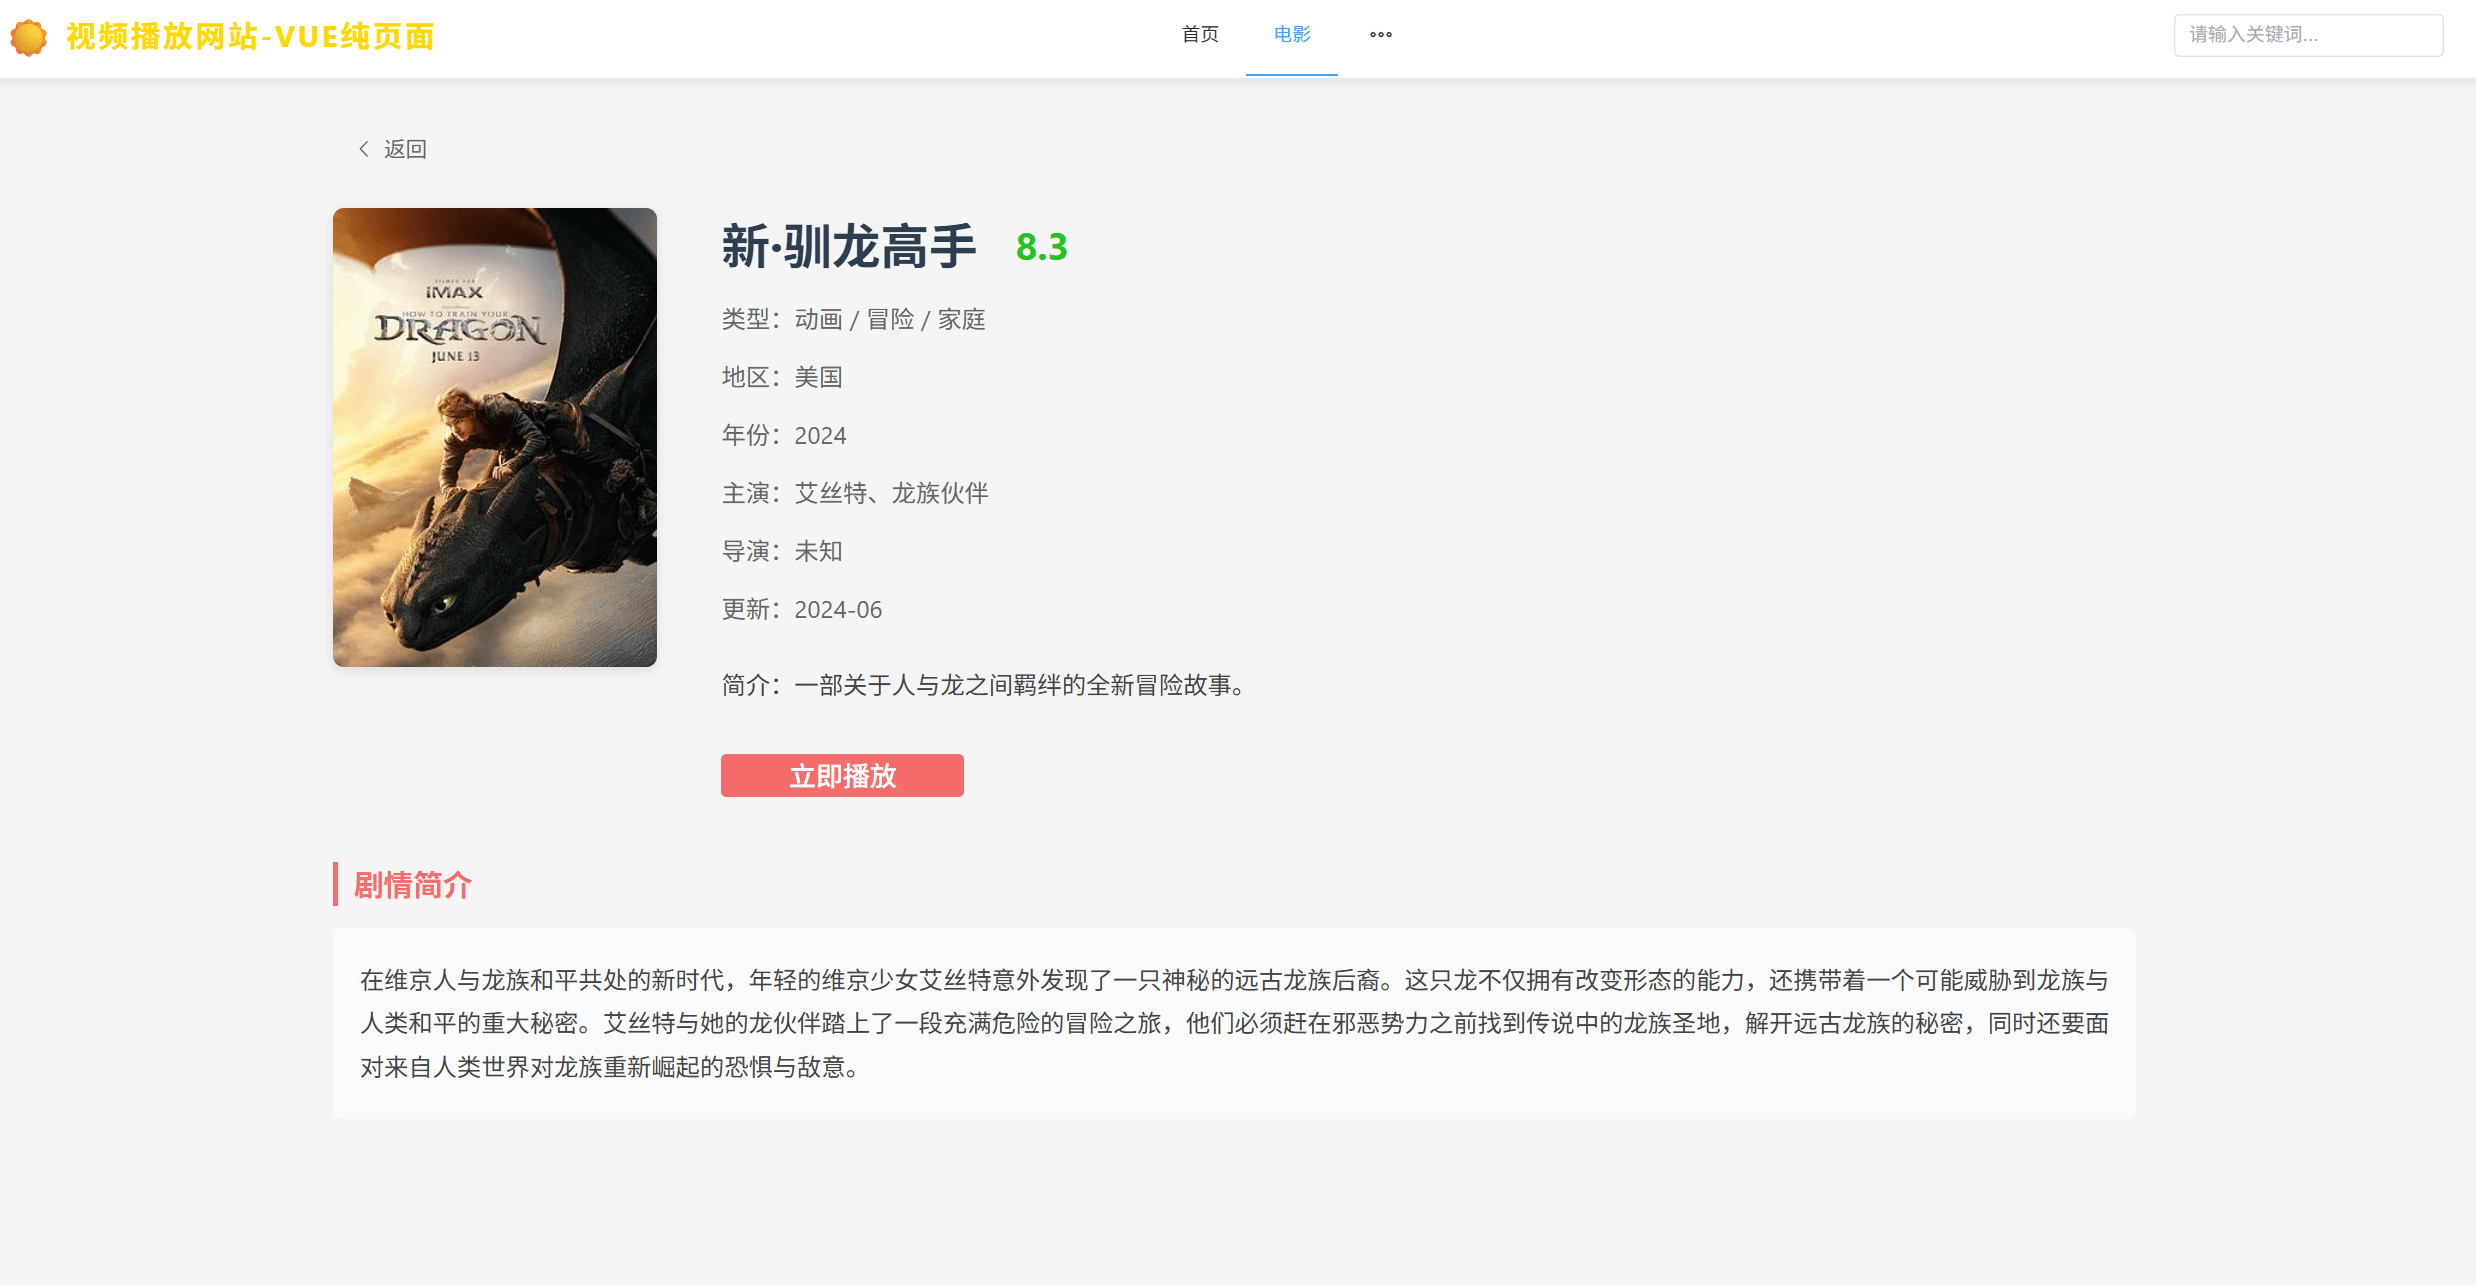Click the site title 视频播放网站-VUE纯页面

pos(249,37)
